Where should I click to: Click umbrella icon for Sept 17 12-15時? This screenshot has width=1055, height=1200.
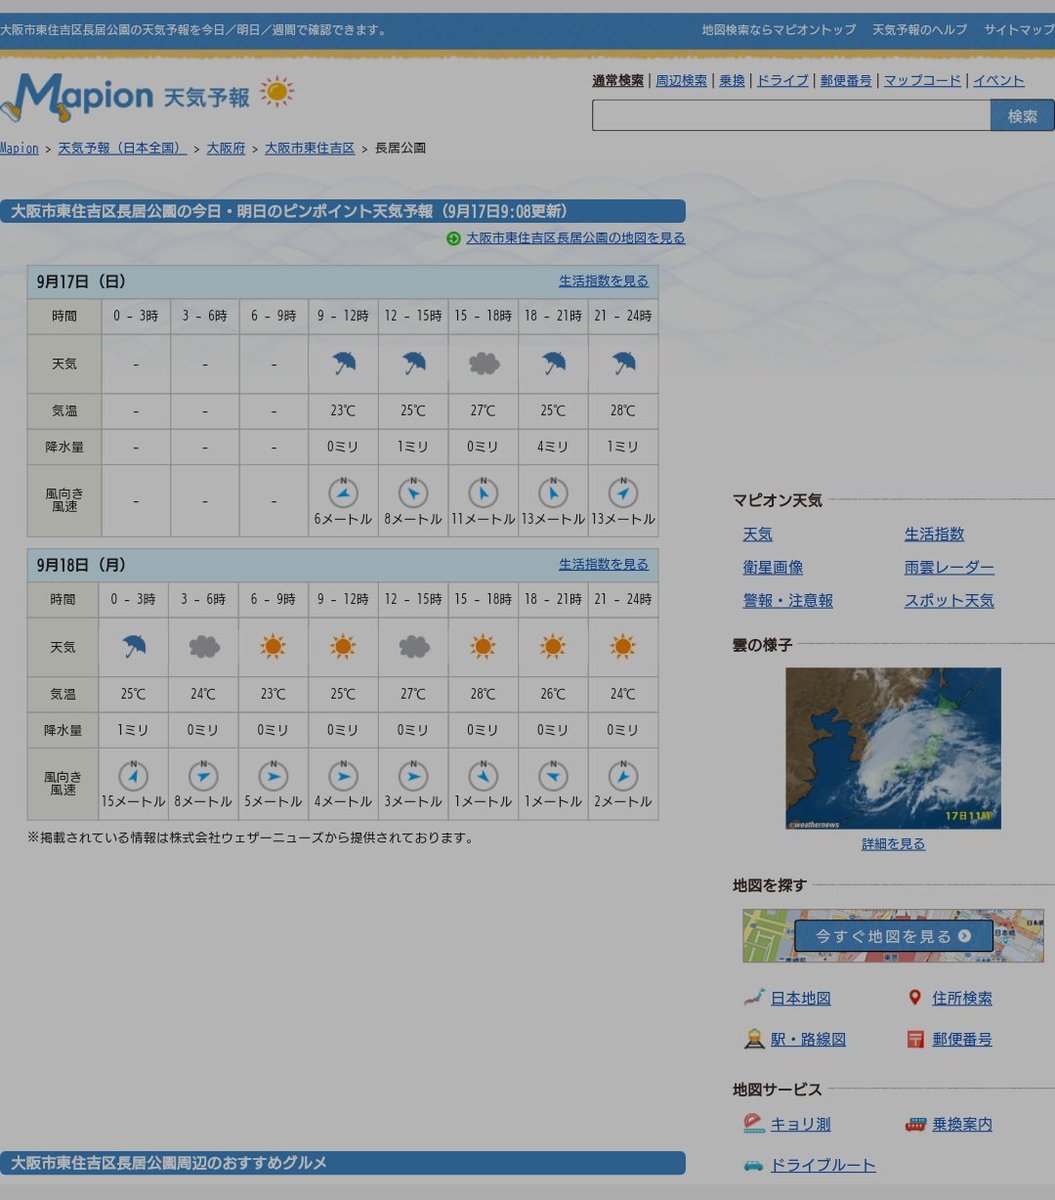(413, 364)
